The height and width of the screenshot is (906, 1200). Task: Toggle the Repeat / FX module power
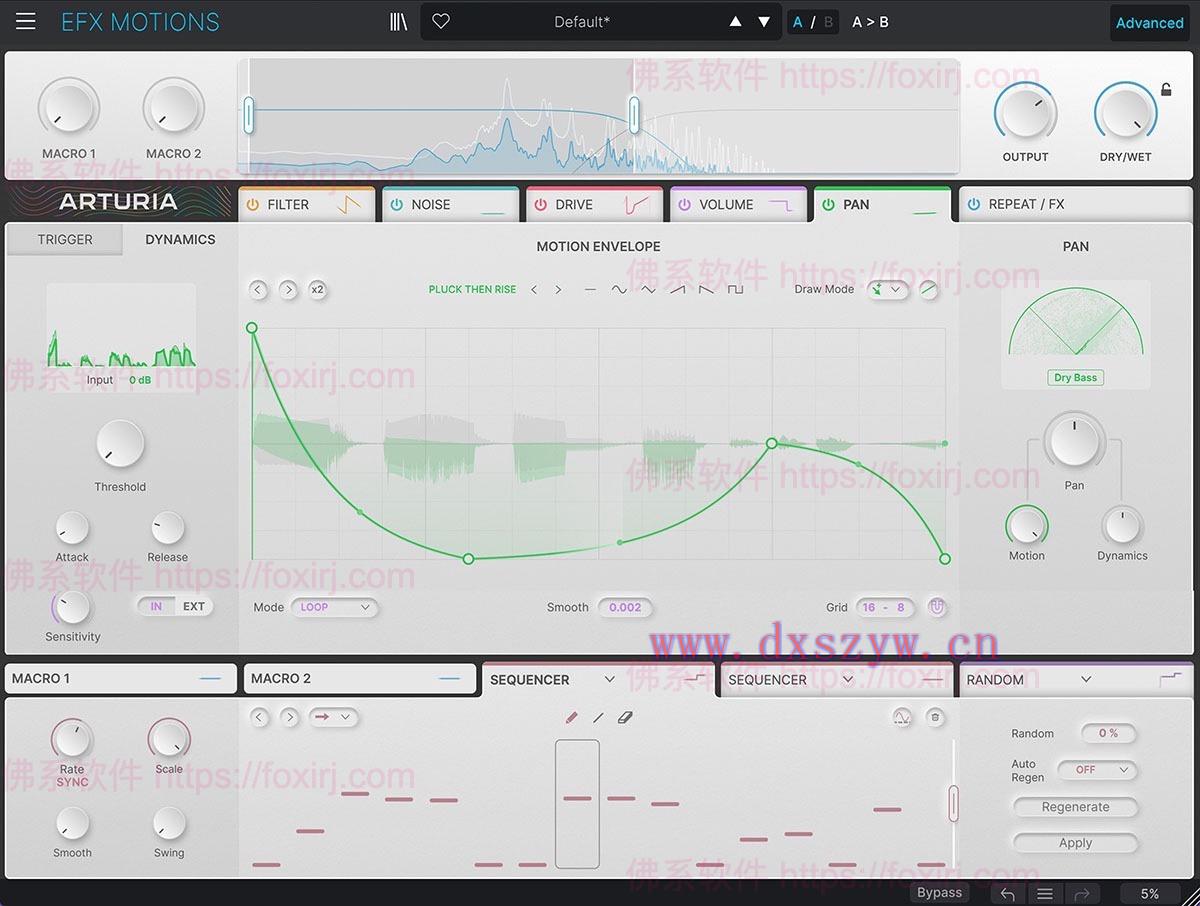click(x=974, y=205)
